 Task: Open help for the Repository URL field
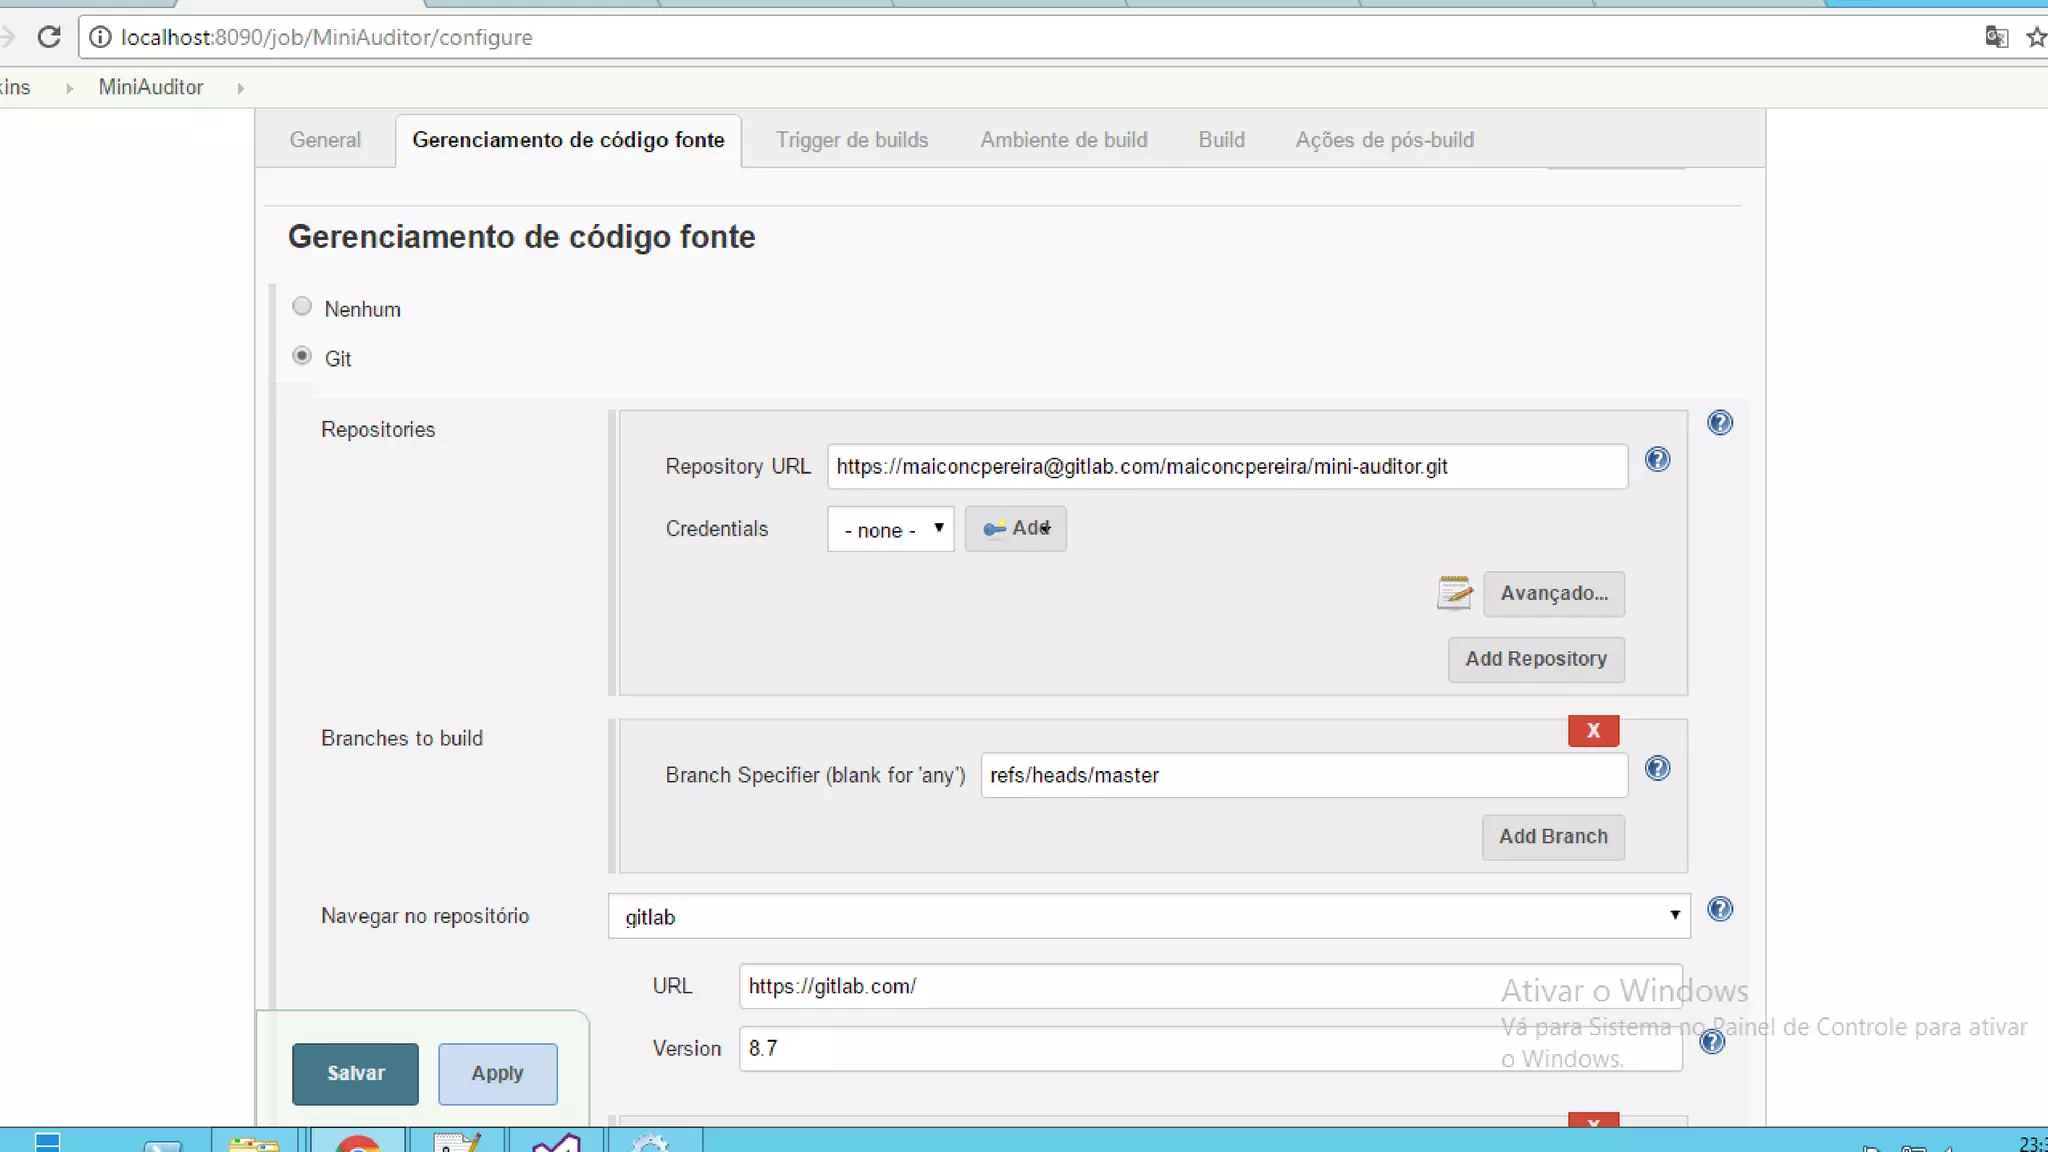pos(1657,460)
